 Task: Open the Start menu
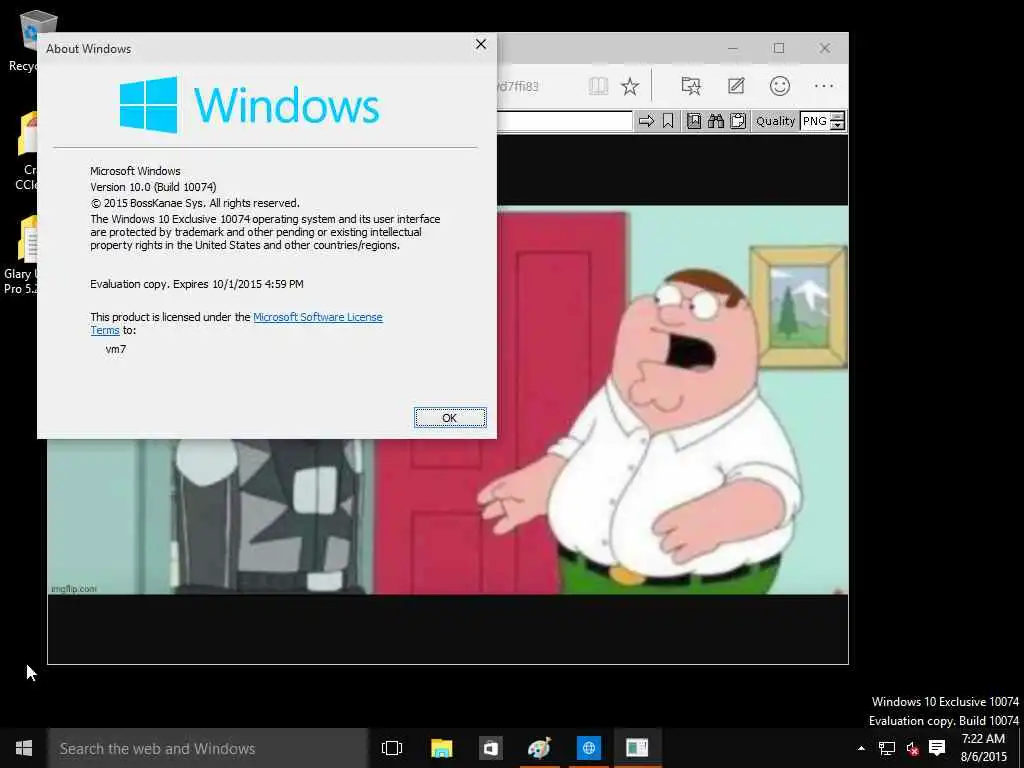coord(24,748)
